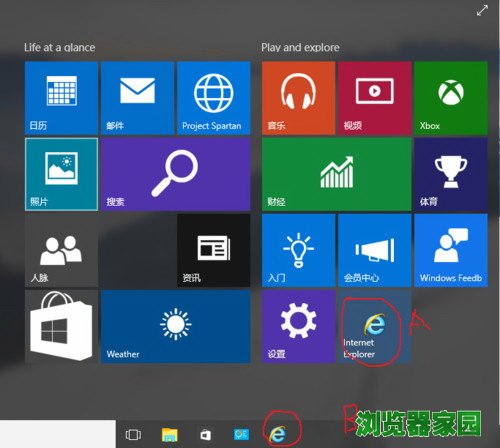500x448 pixels.
Task: Open the 搜索 search tile
Action: pos(176,174)
